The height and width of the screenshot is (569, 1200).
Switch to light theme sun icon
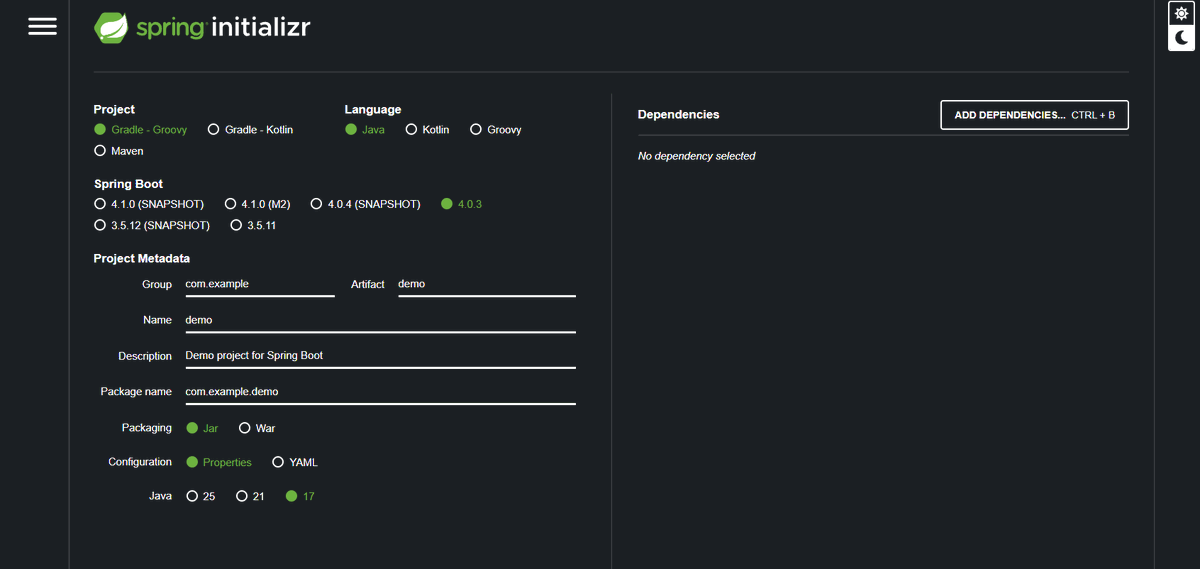point(1182,13)
